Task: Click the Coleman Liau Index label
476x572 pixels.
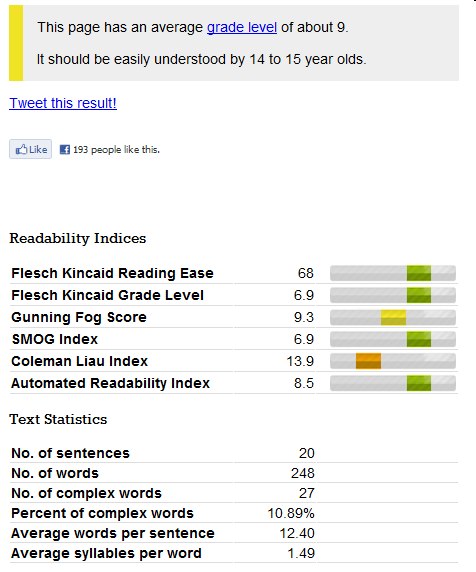Action: pos(80,361)
